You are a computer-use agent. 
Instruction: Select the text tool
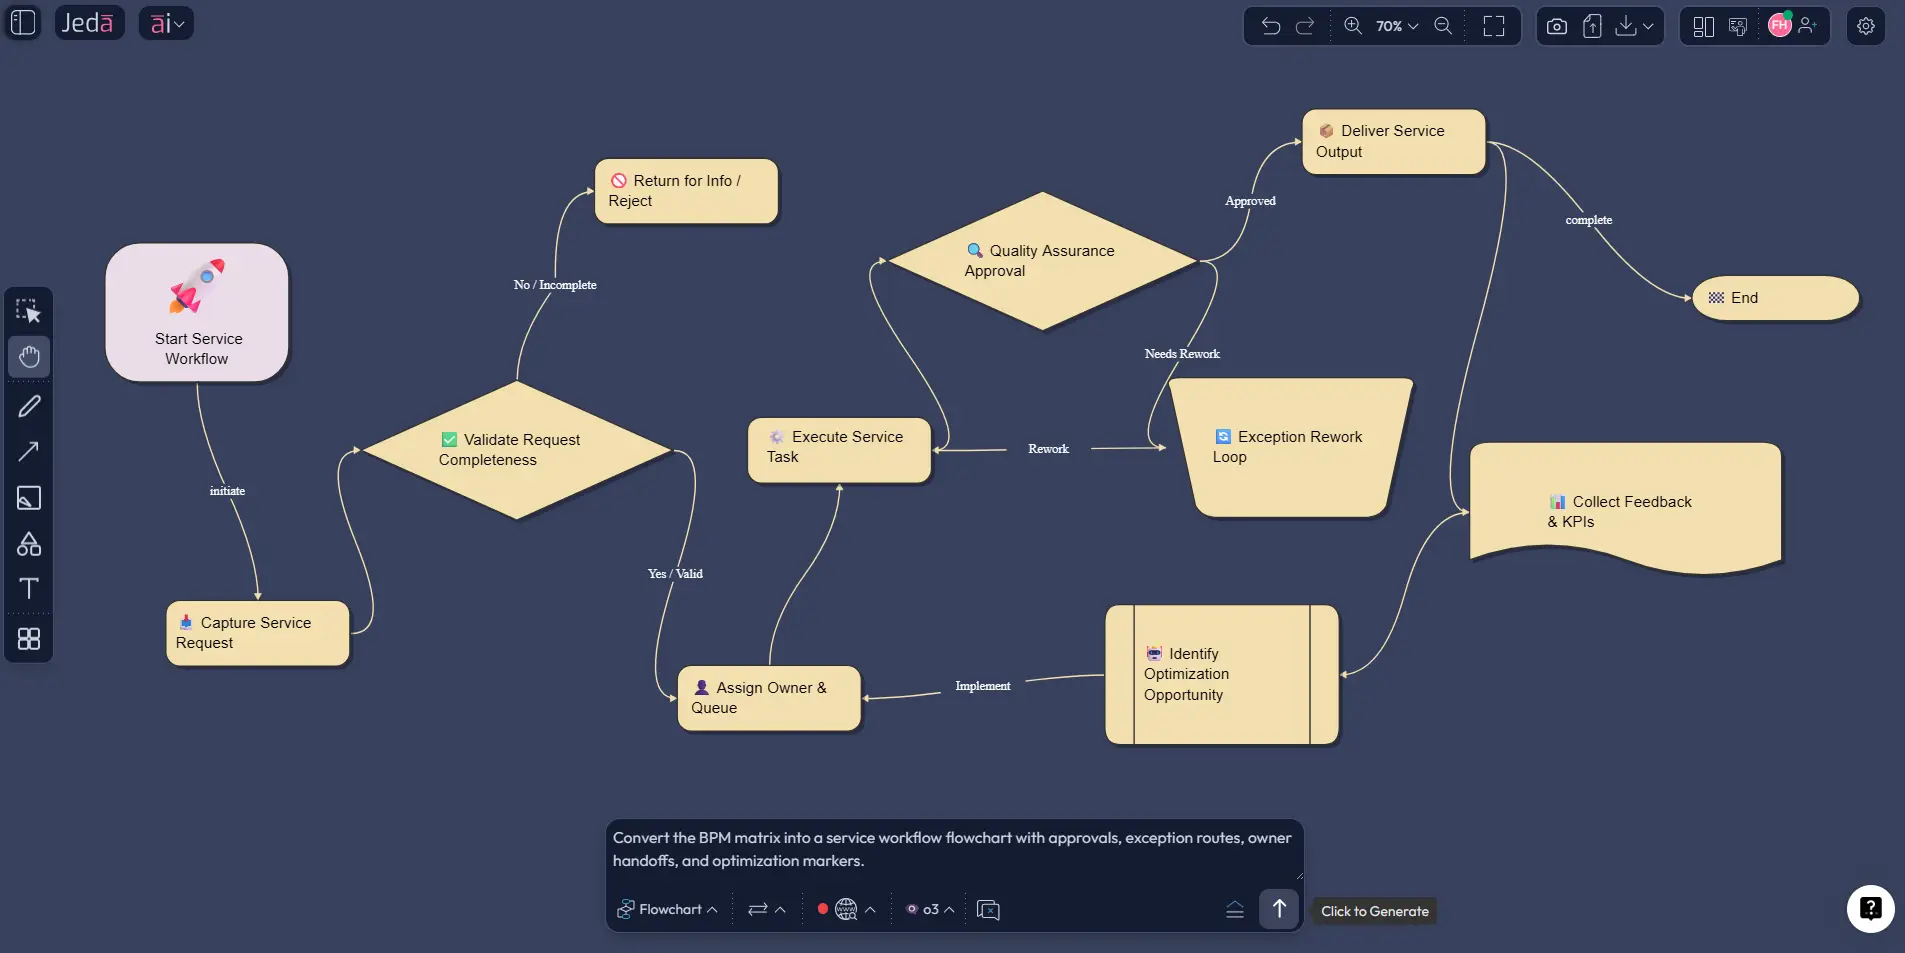coord(29,590)
